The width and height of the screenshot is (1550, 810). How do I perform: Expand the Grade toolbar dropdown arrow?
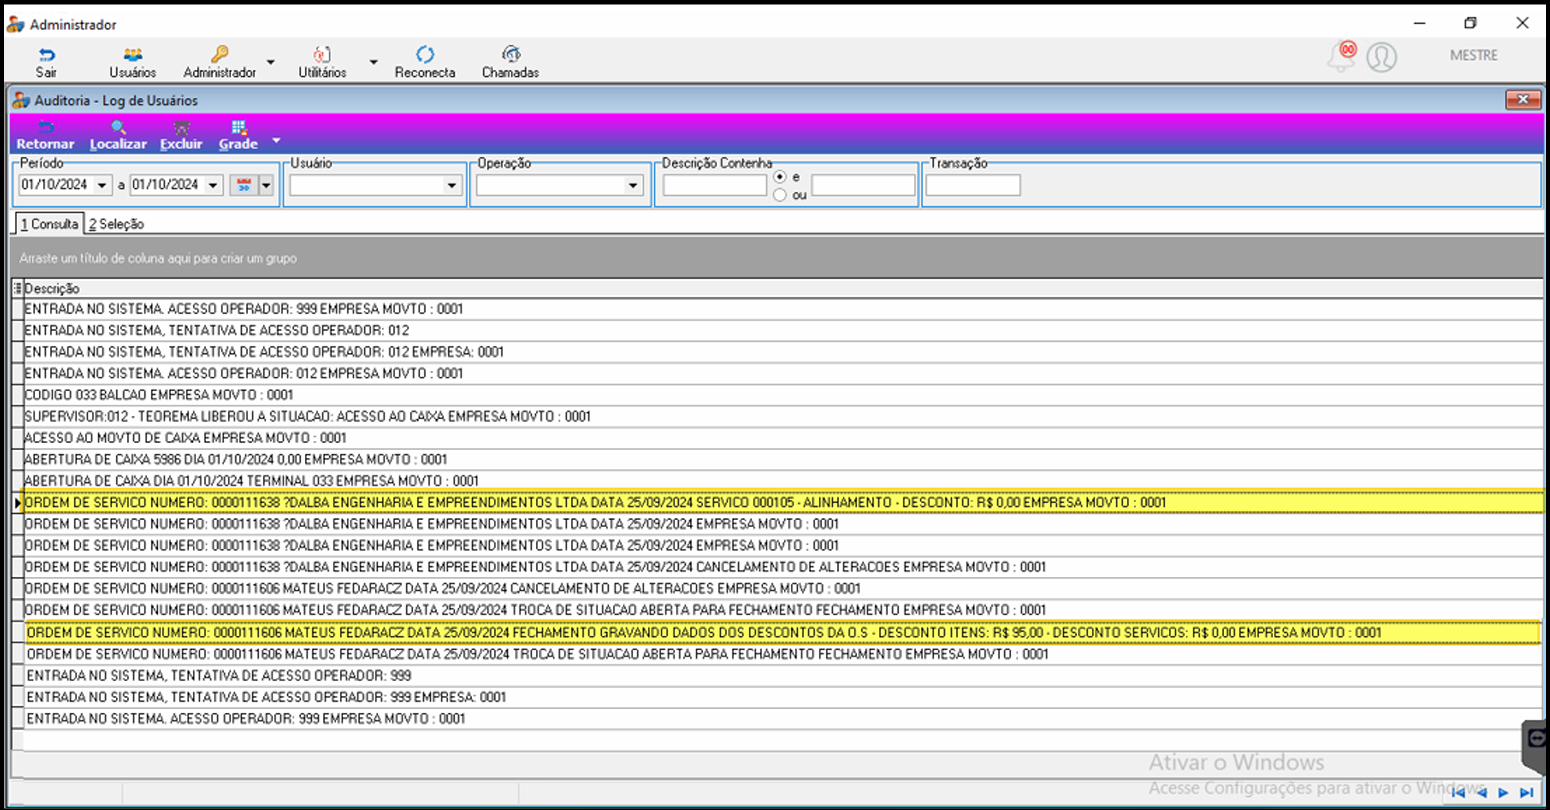tap(276, 141)
